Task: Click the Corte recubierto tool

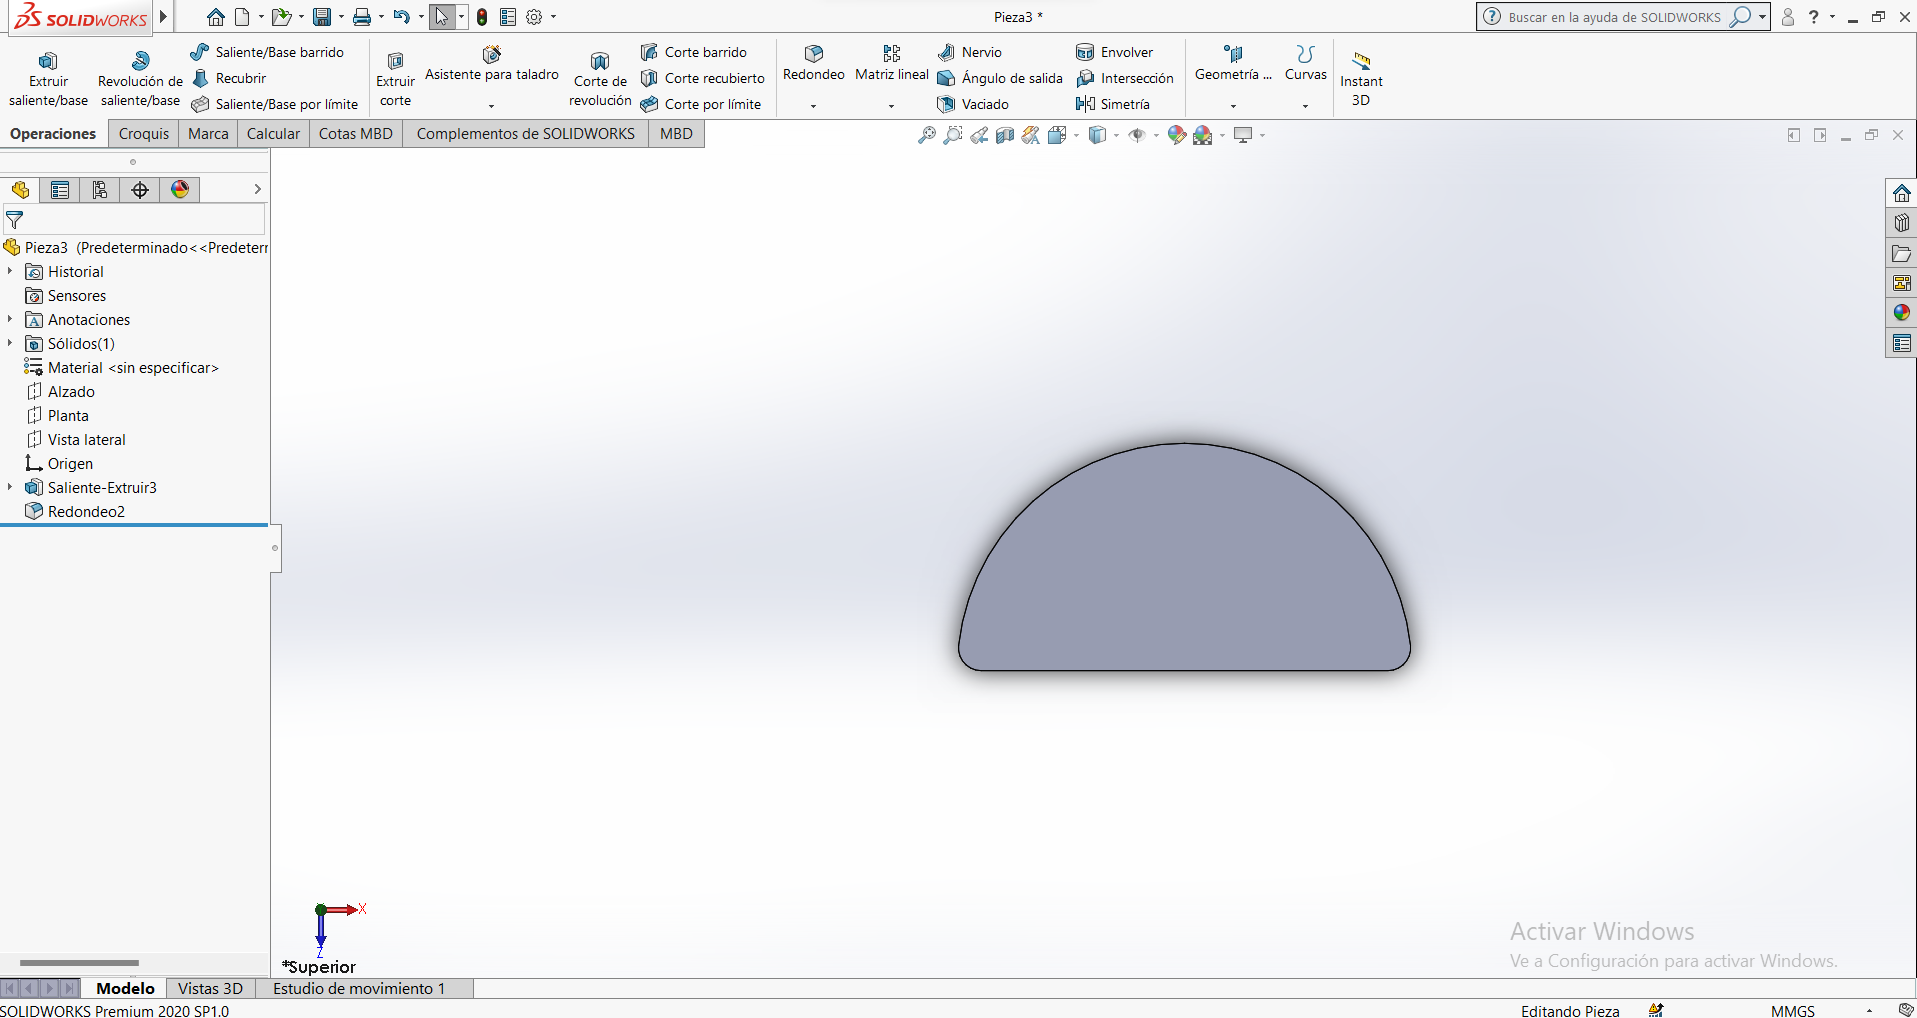Action: pyautogui.click(x=703, y=78)
